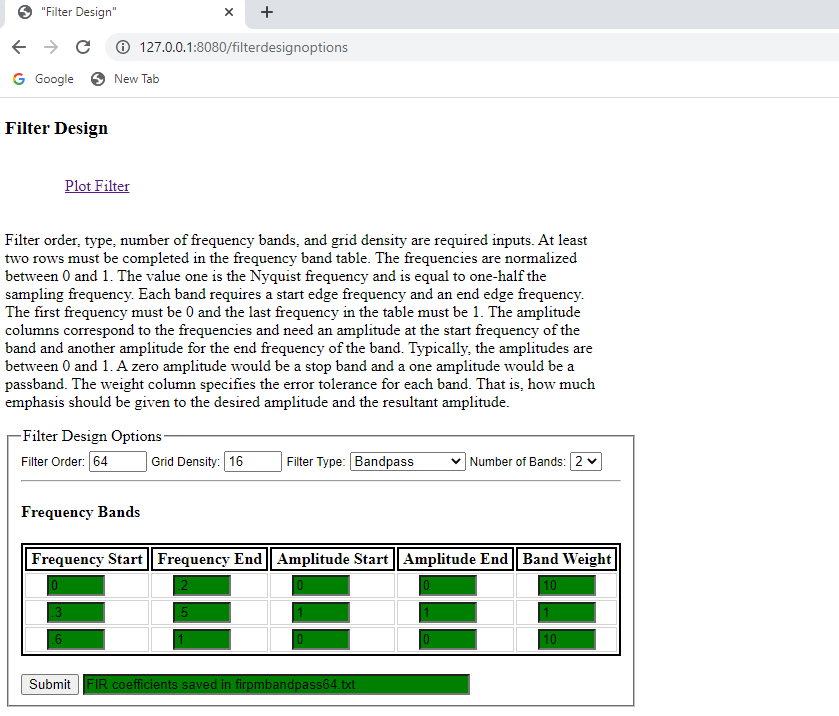Select the Grid Density input field
Image resolution: width=839 pixels, height=716 pixels.
click(252, 461)
